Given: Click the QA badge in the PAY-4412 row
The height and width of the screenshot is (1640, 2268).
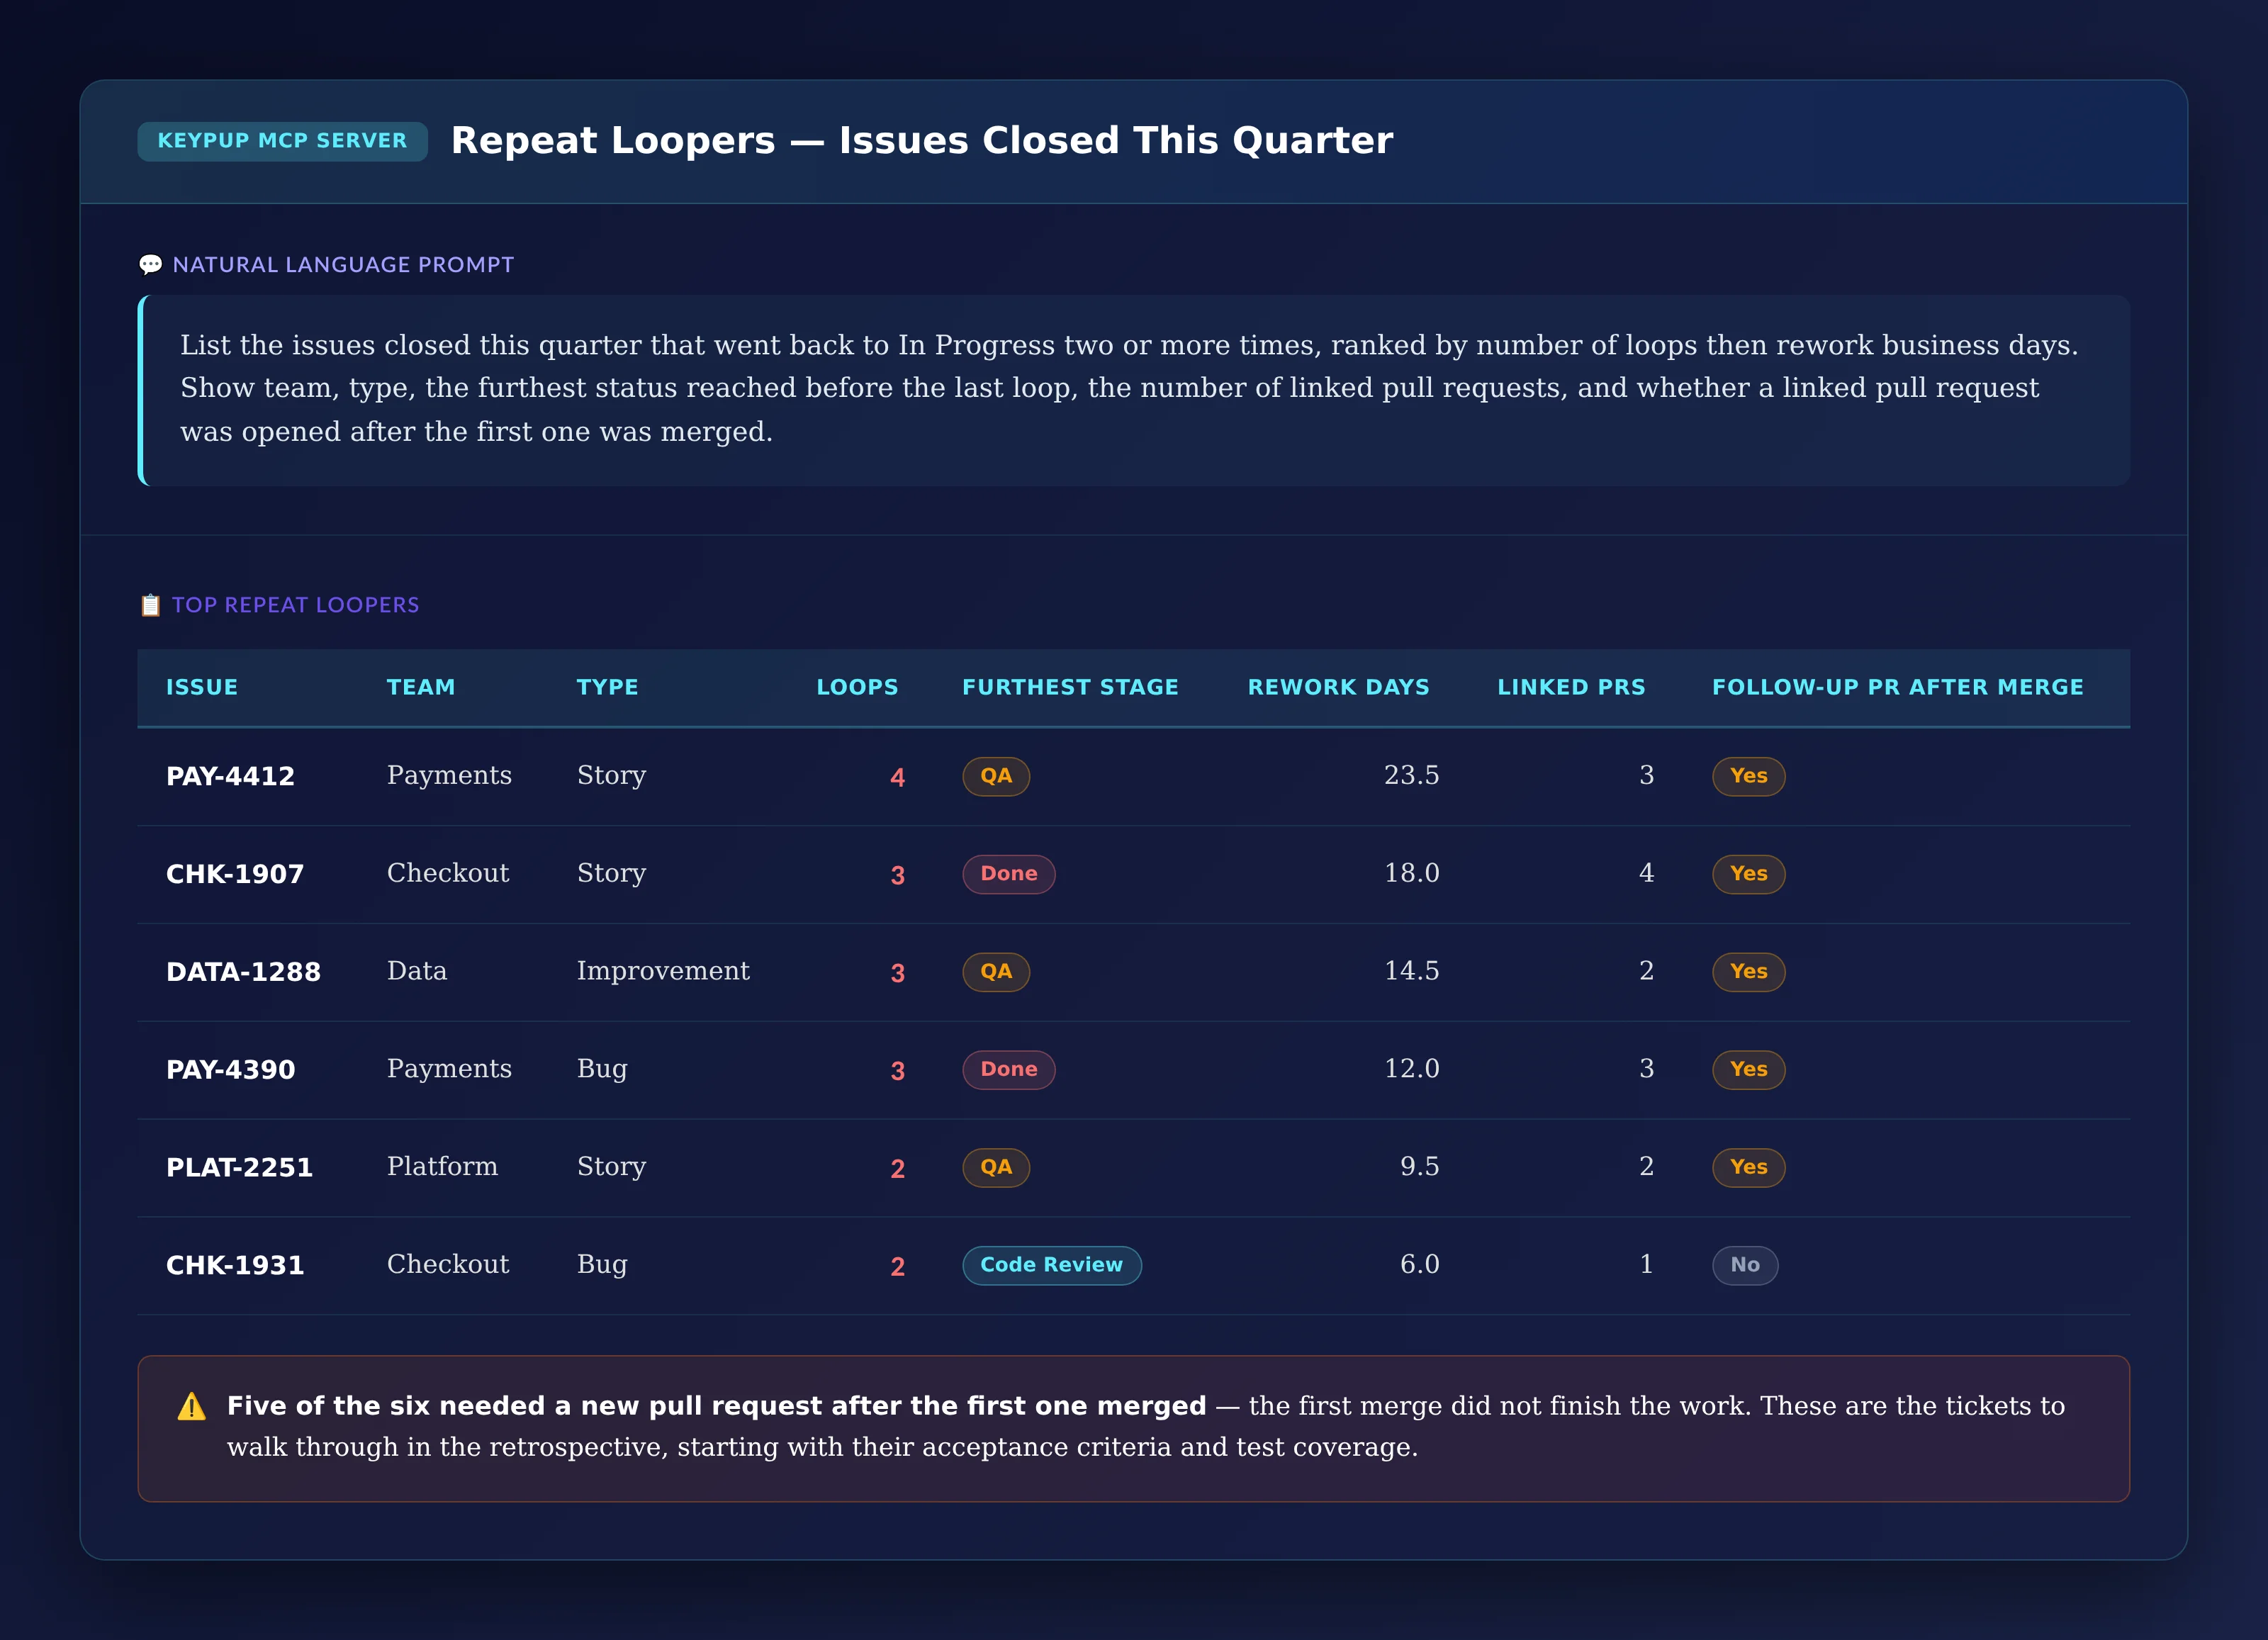Looking at the screenshot, I should click(996, 776).
